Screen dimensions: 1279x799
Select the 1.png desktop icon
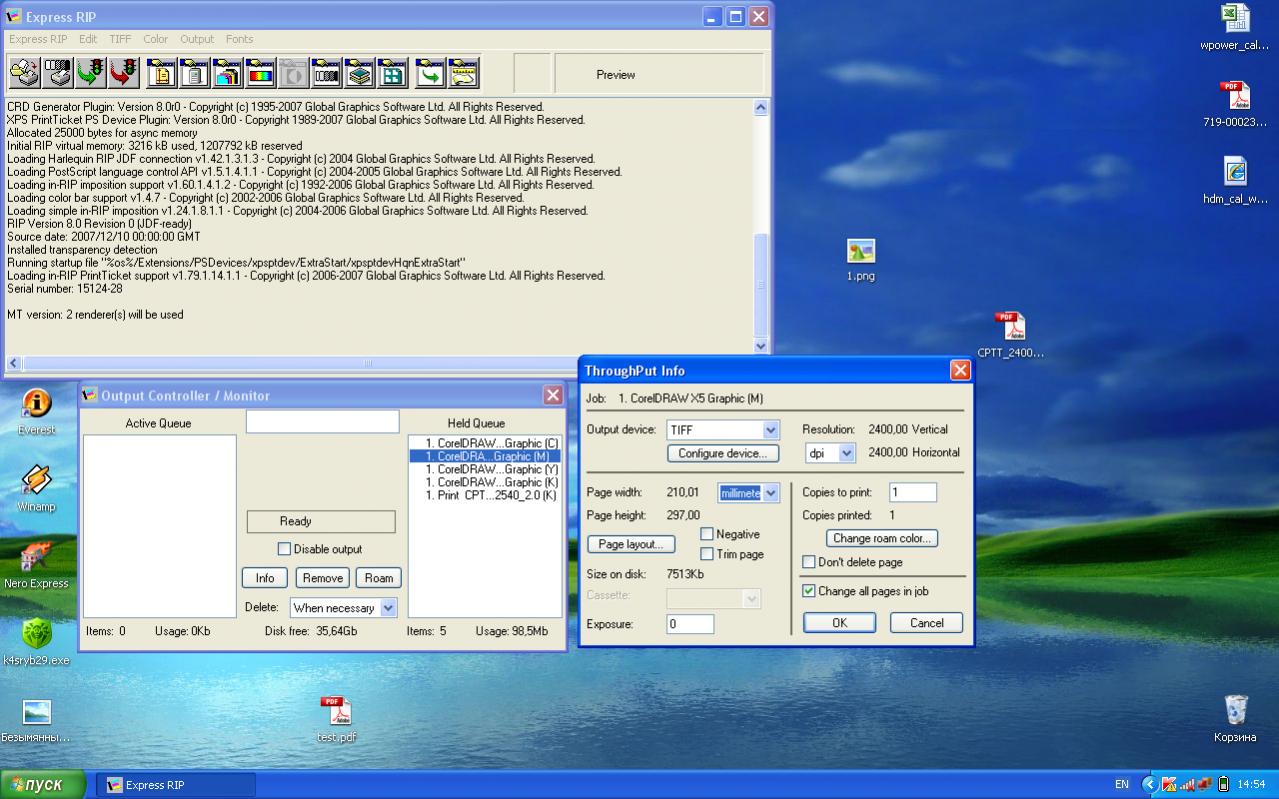pyautogui.click(x=860, y=260)
